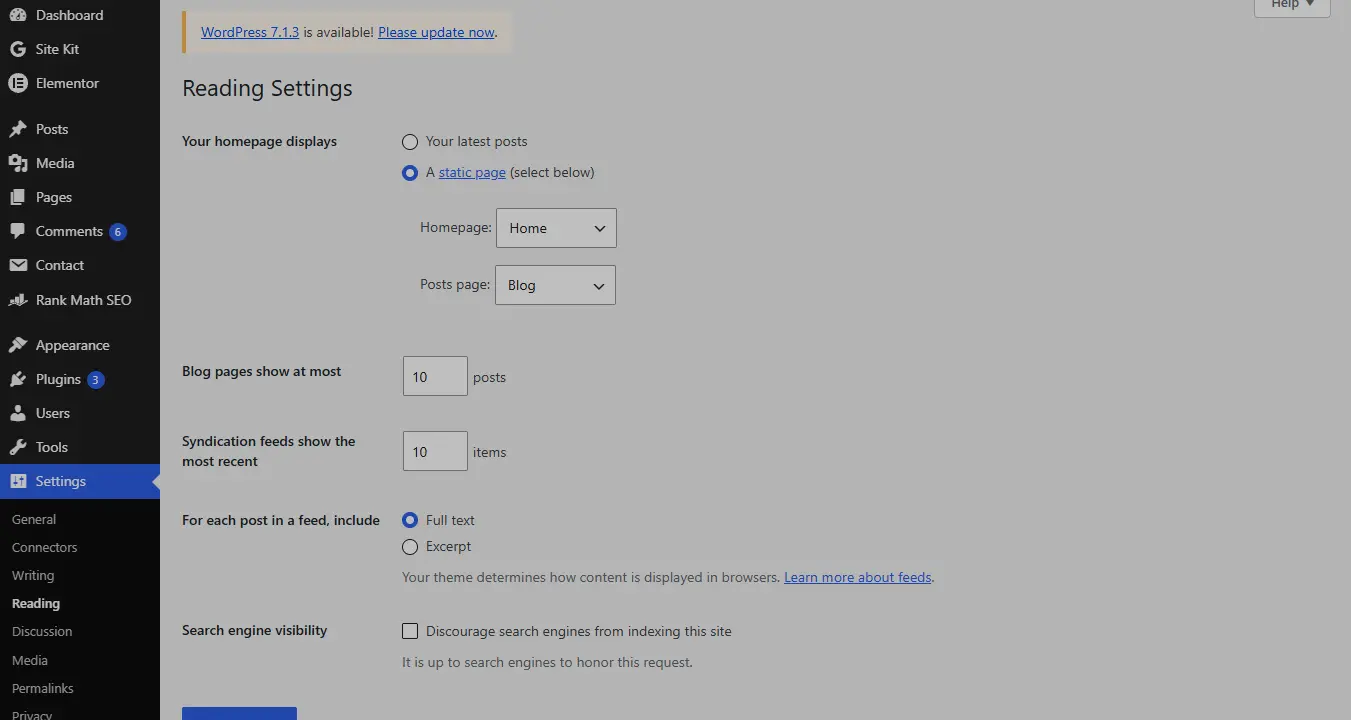
Task: Enable 'Discourage search engines' checkbox
Action: [410, 631]
